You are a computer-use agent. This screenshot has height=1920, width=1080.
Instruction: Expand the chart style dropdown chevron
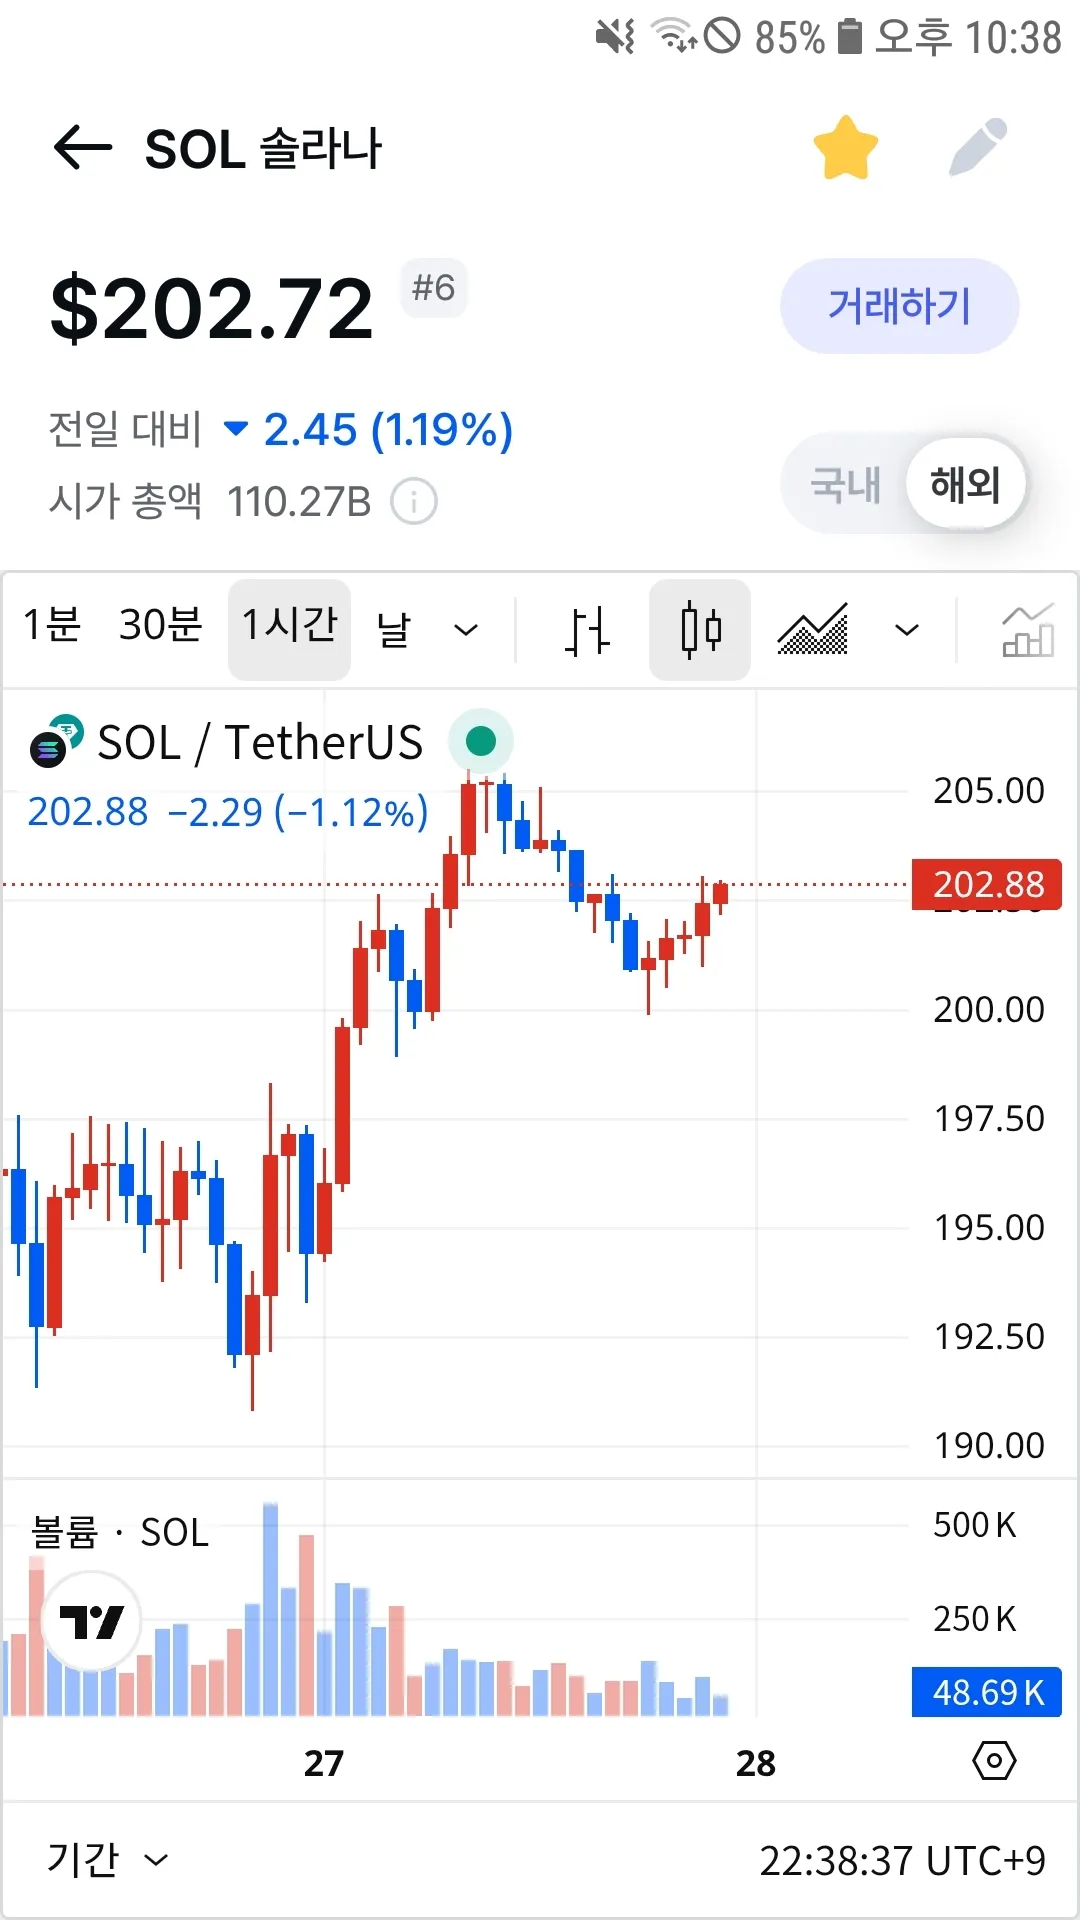coord(907,630)
